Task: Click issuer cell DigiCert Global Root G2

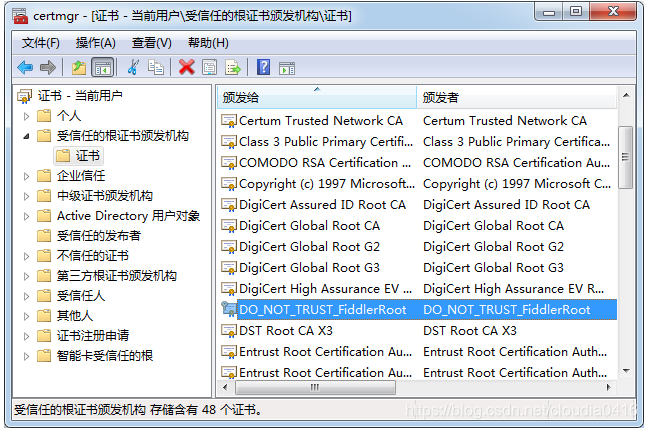Action: coord(493,247)
